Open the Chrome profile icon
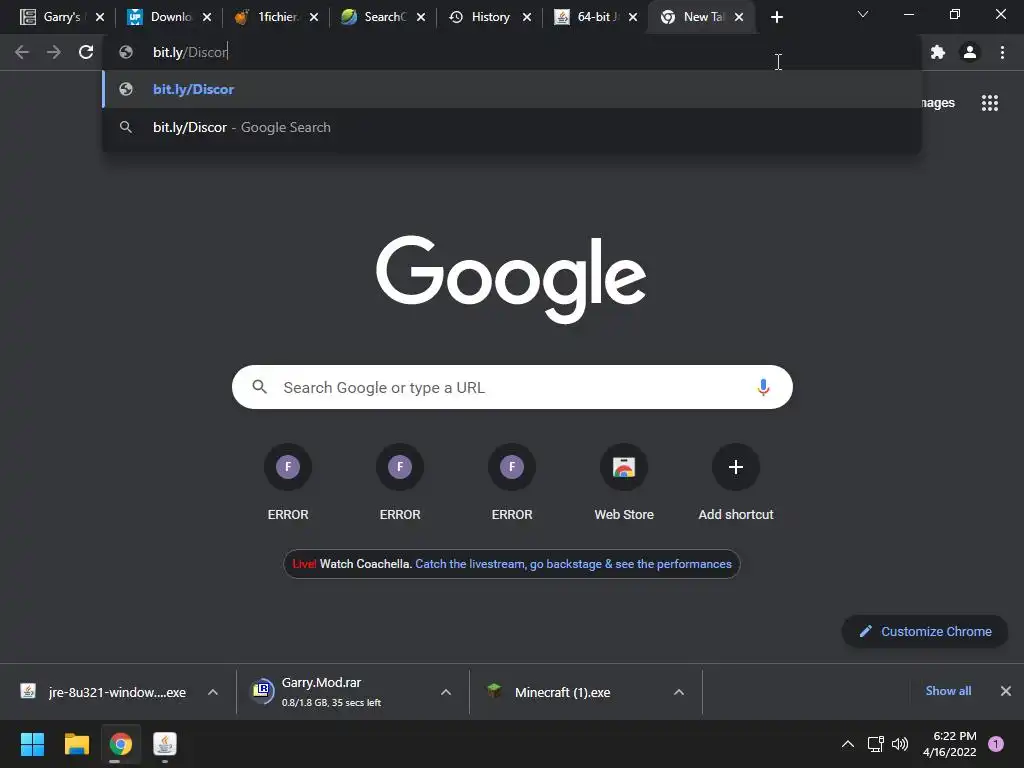 pos(970,52)
